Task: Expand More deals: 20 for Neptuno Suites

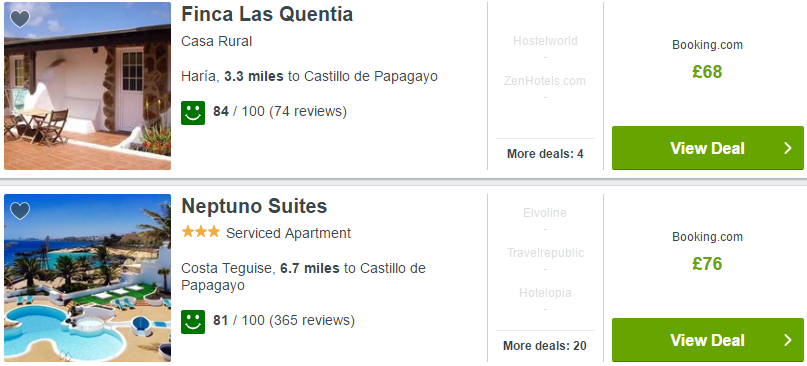Action: [x=545, y=346]
